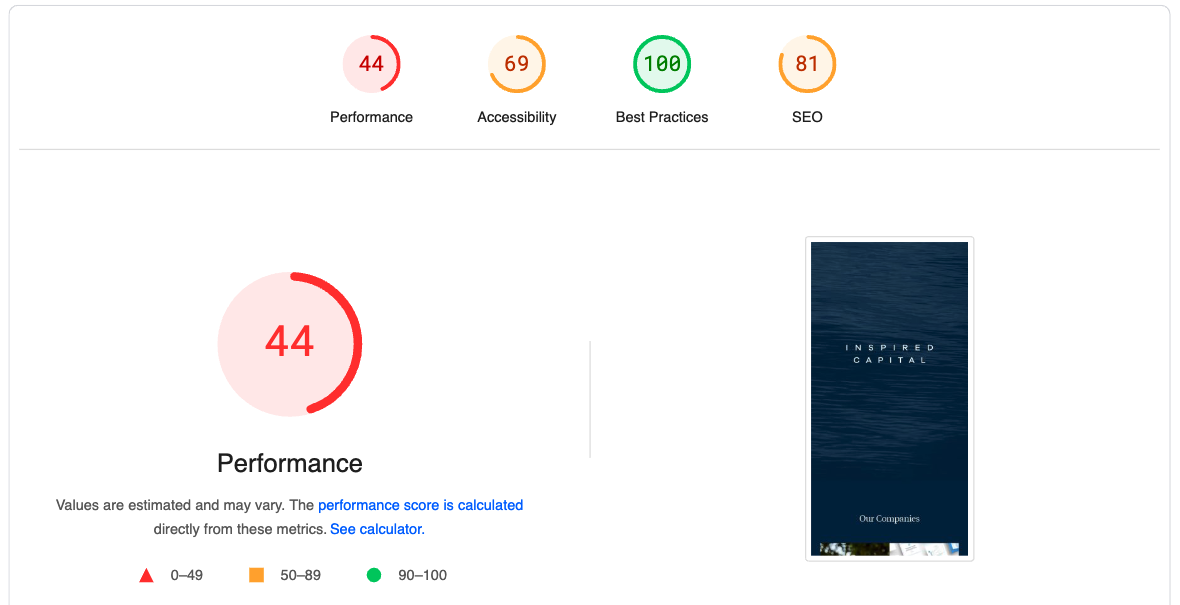Click the Performance score gauge showing 44

click(x=371, y=64)
